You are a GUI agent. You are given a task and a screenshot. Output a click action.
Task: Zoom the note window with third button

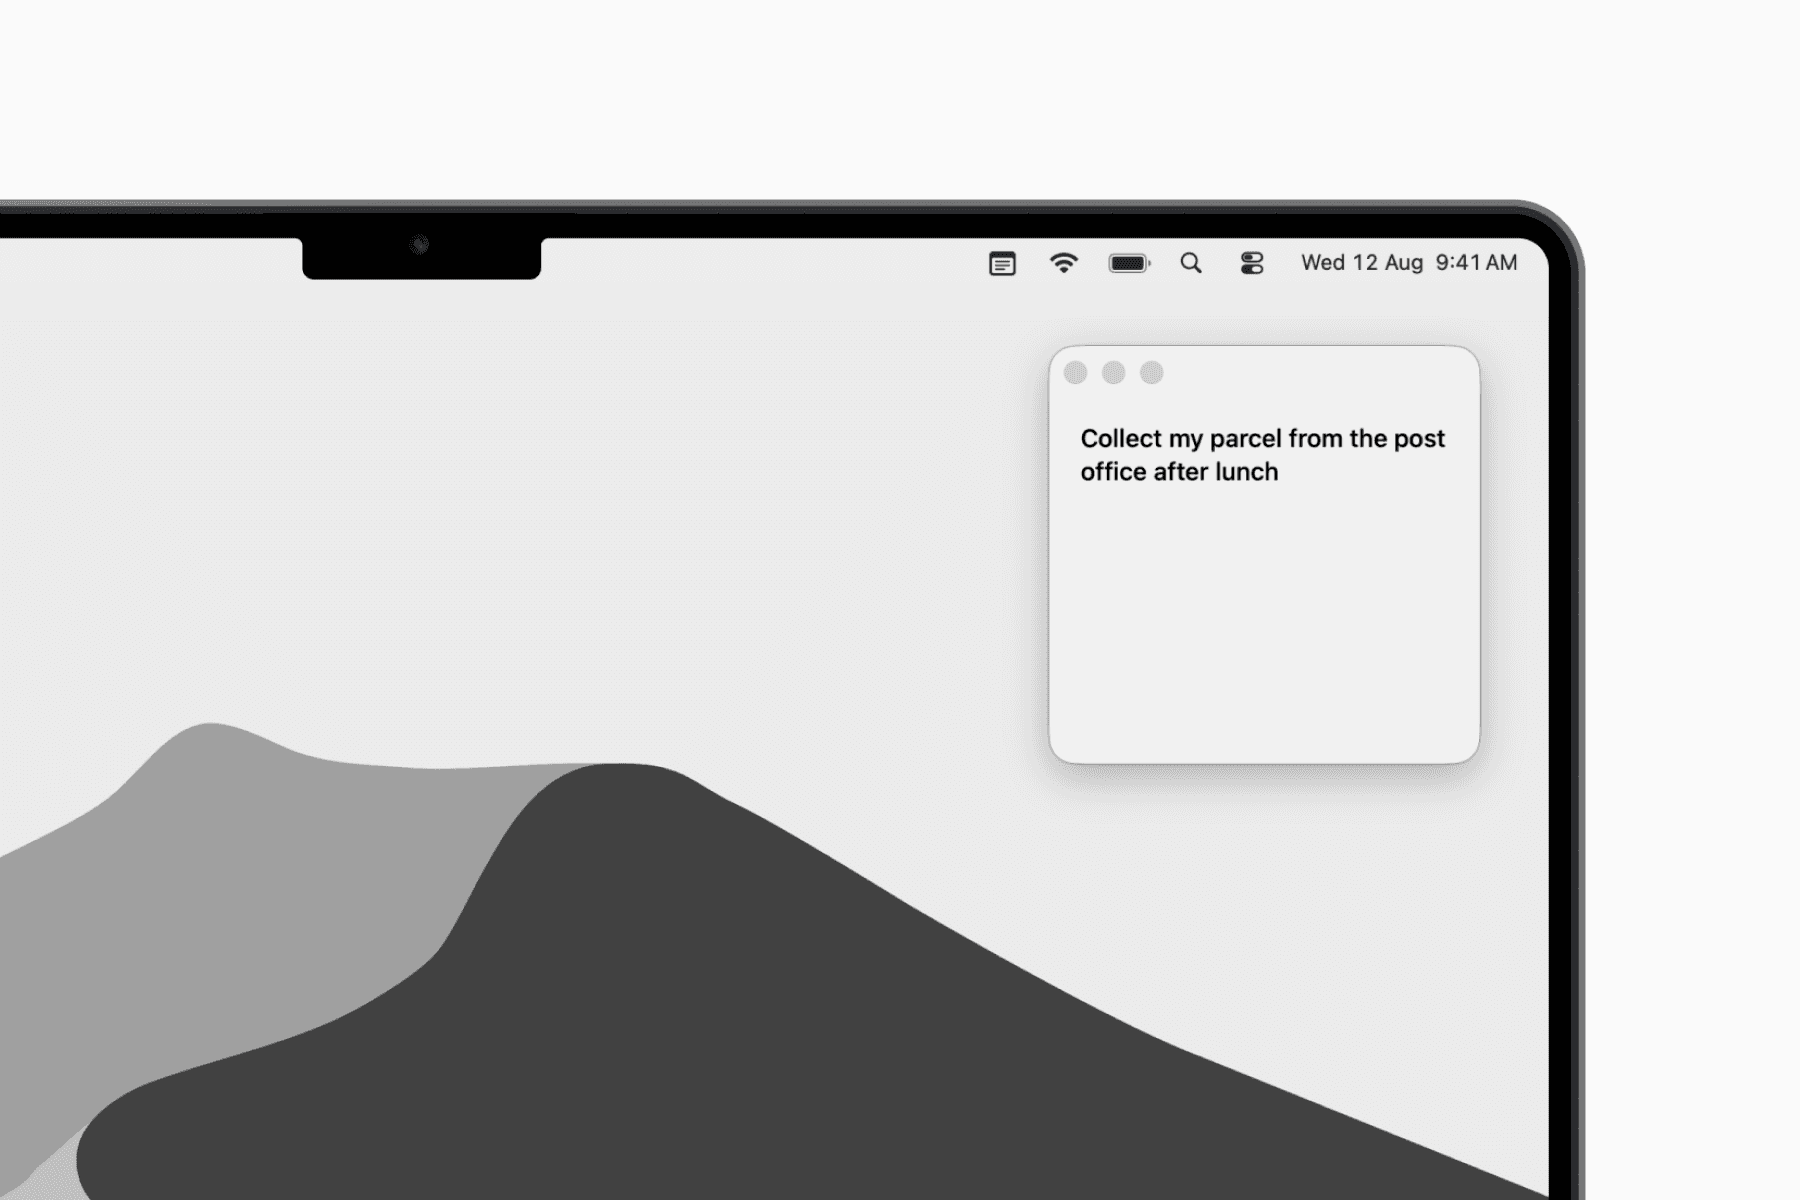pos(1152,373)
